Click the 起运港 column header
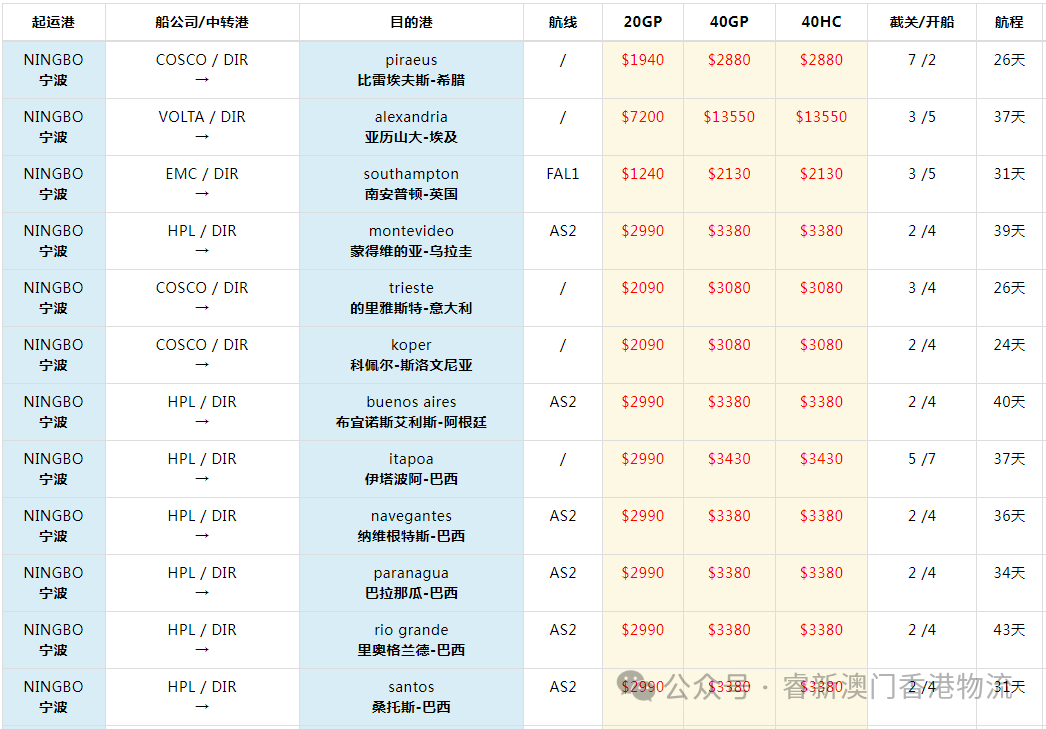1046x729 pixels. tap(53, 22)
